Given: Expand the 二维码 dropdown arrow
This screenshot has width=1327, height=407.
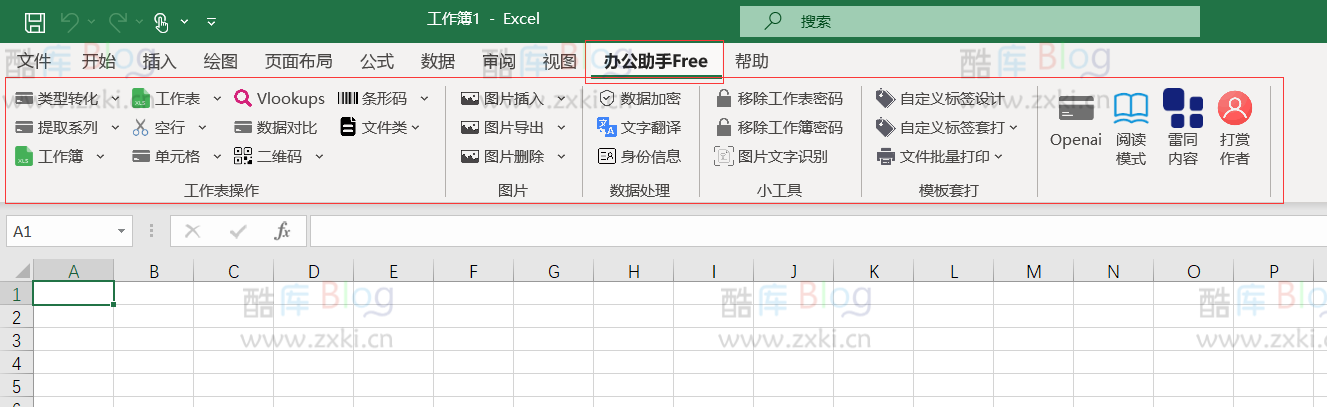Looking at the screenshot, I should 319,156.
